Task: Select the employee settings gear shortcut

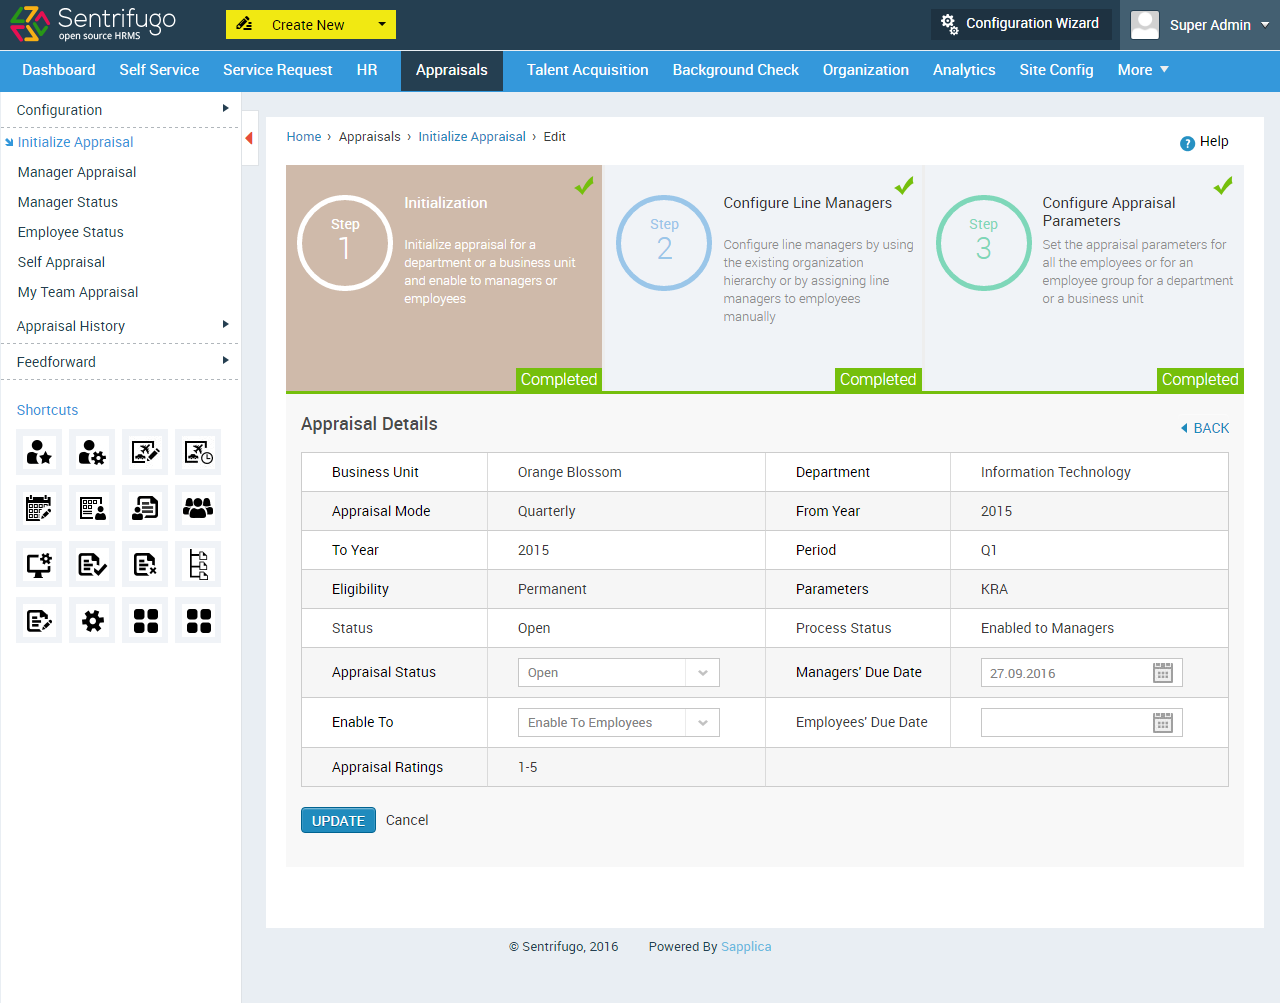Action: click(92, 452)
